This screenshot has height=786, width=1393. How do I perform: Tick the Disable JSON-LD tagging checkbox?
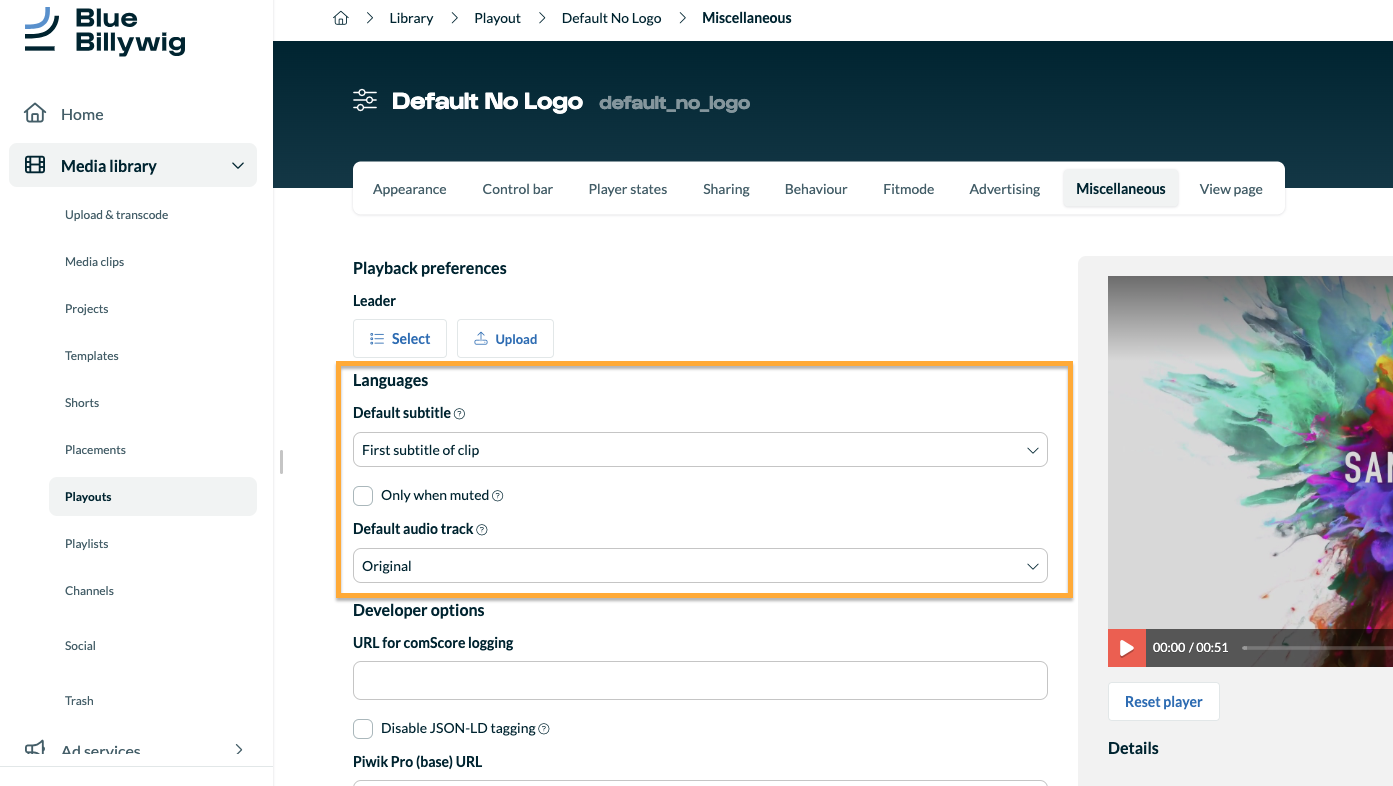pos(363,728)
